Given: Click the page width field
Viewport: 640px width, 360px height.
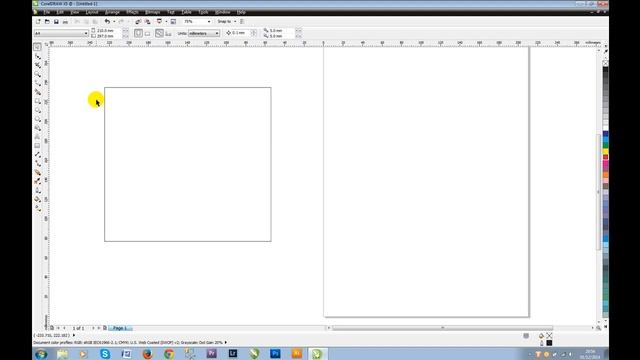Looking at the screenshot, I should (x=108, y=31).
